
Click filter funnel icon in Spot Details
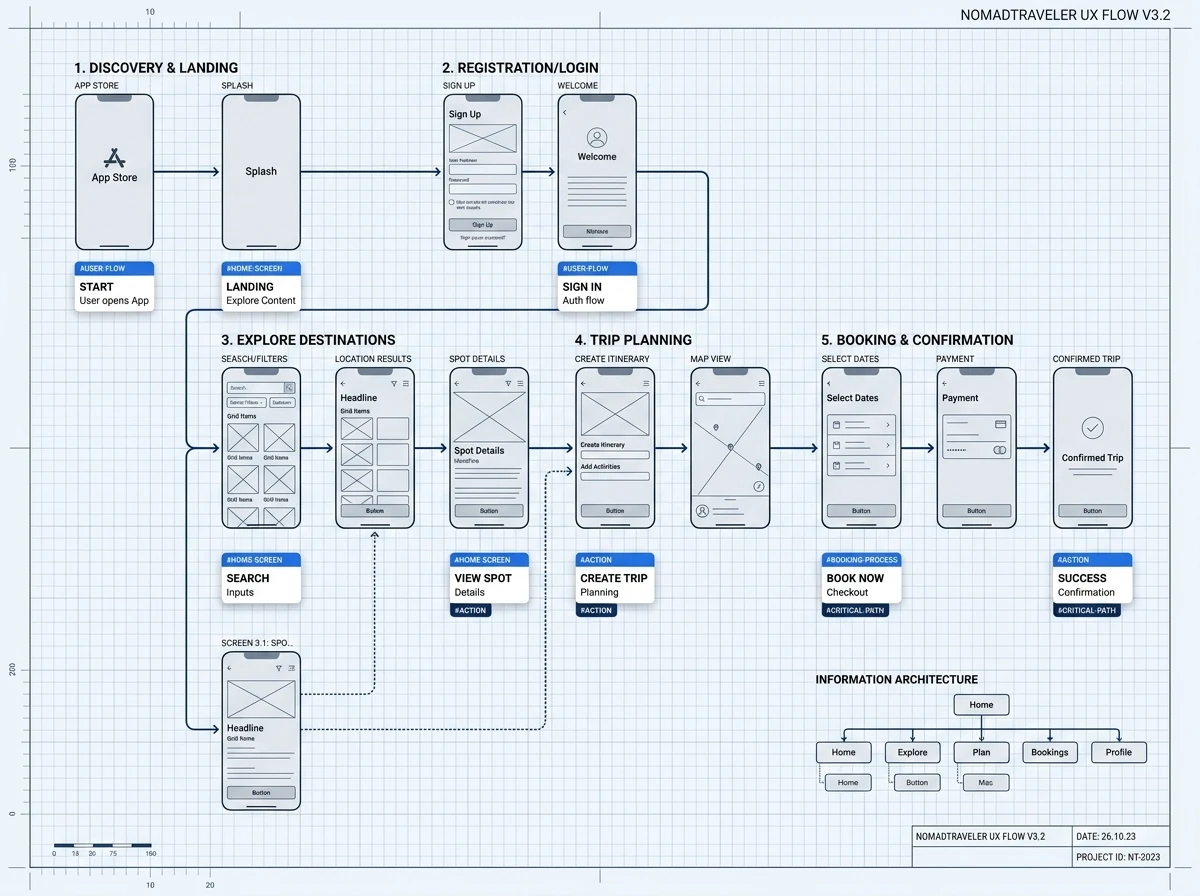[508, 383]
